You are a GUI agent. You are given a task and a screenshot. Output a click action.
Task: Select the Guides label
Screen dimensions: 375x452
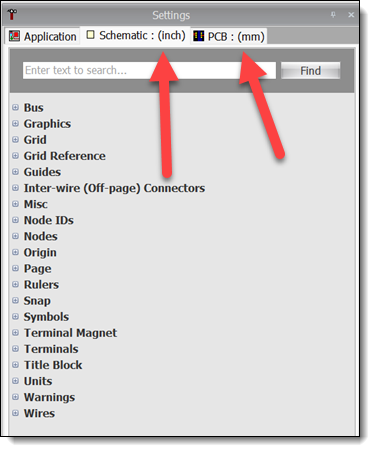point(42,172)
